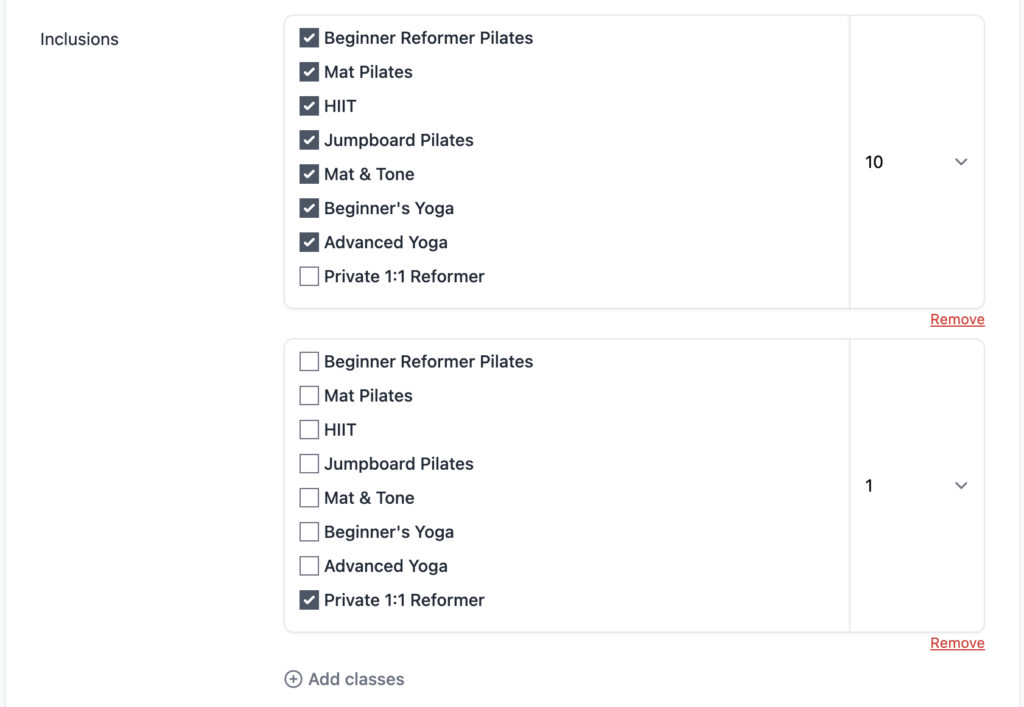Uncheck Jumpboard Pilates in first inclusion group
Image resolution: width=1024 pixels, height=707 pixels.
309,140
